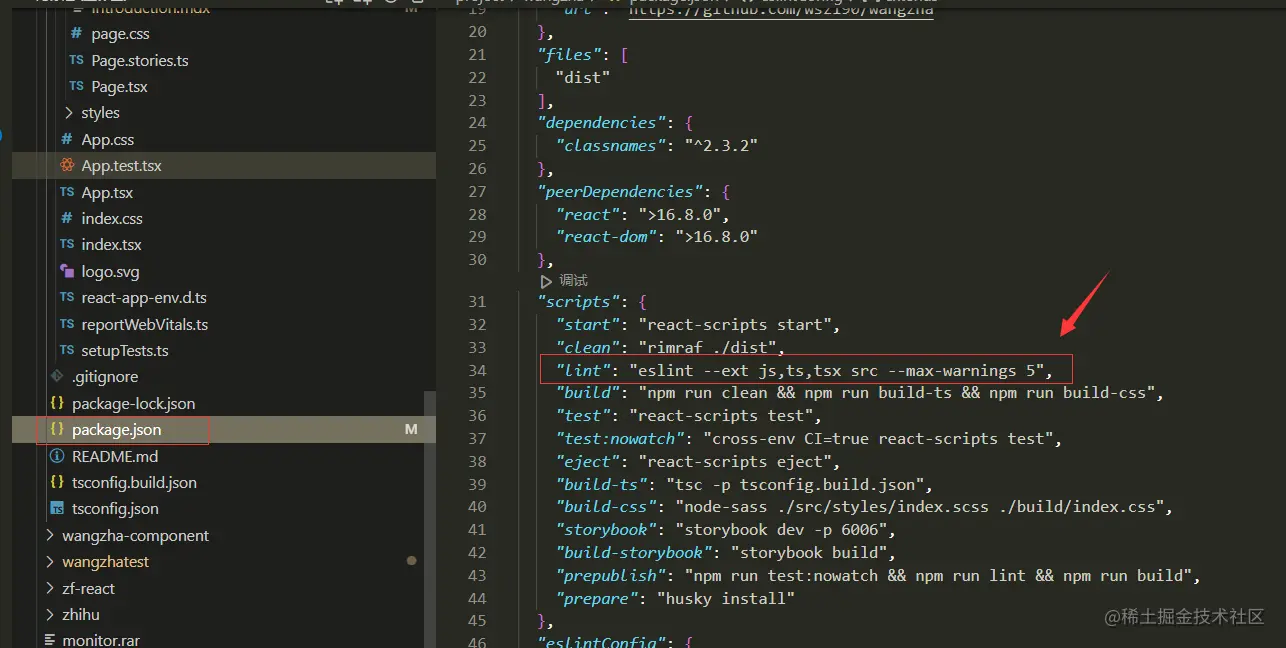Image resolution: width=1286 pixels, height=648 pixels.
Task: Click the TS icon beside index.tsx
Action: (67, 244)
